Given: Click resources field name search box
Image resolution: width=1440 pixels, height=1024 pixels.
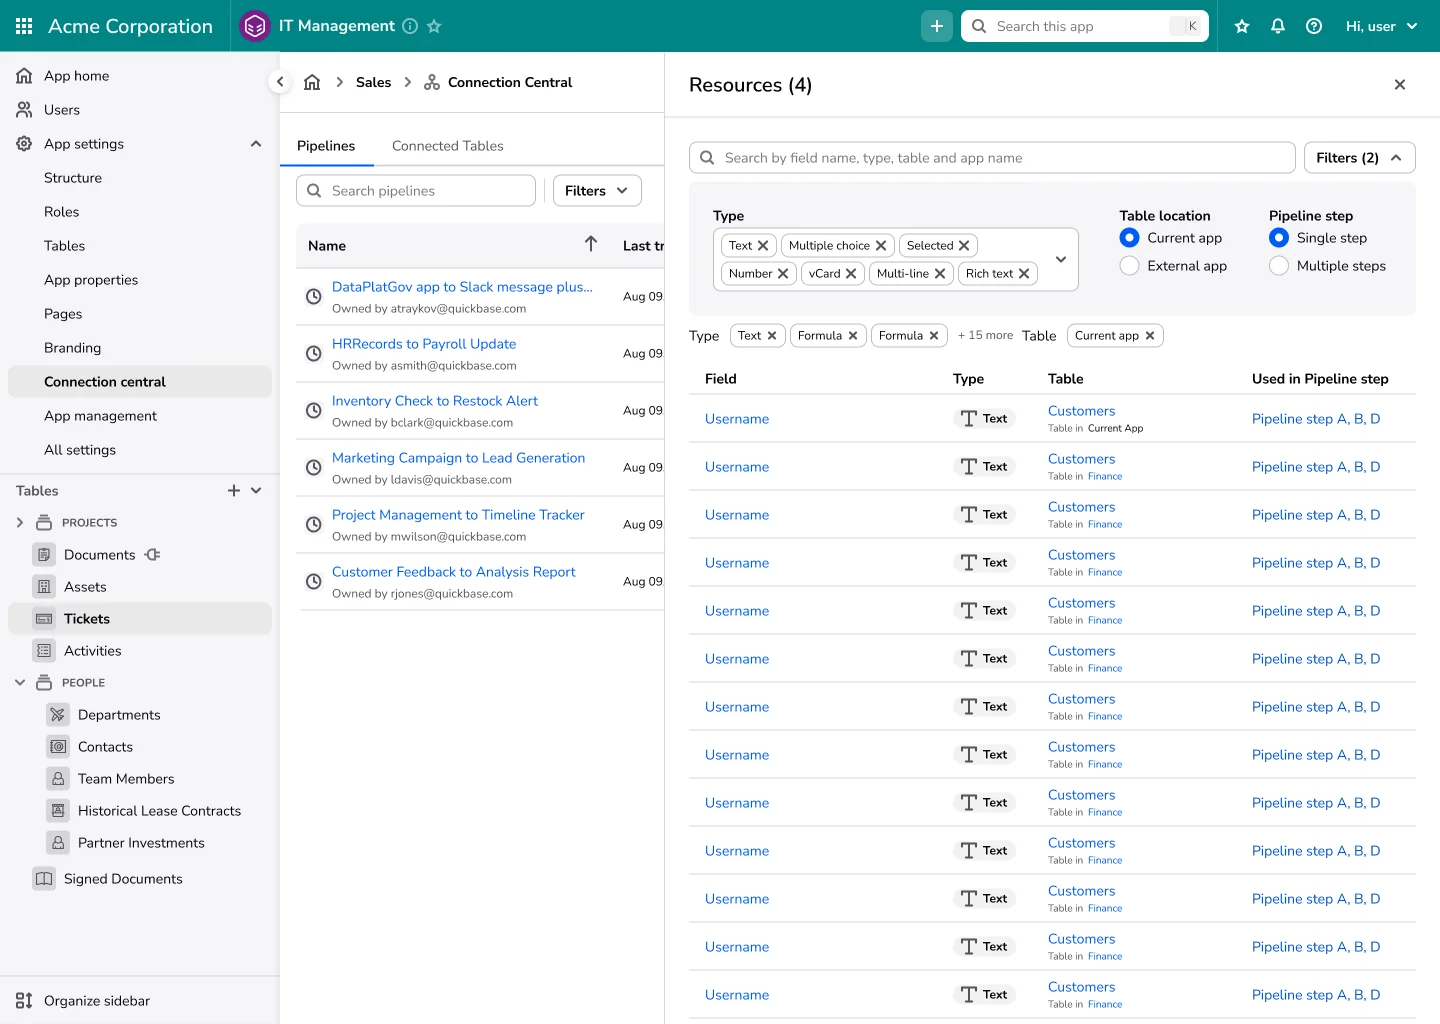Looking at the screenshot, I should [x=992, y=158].
